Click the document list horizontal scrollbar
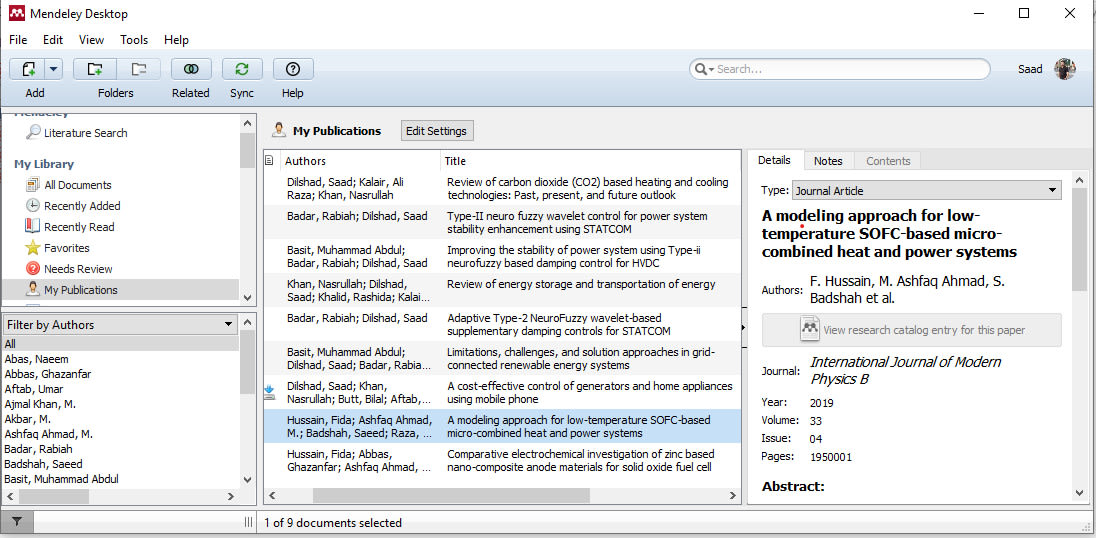 click(x=452, y=495)
